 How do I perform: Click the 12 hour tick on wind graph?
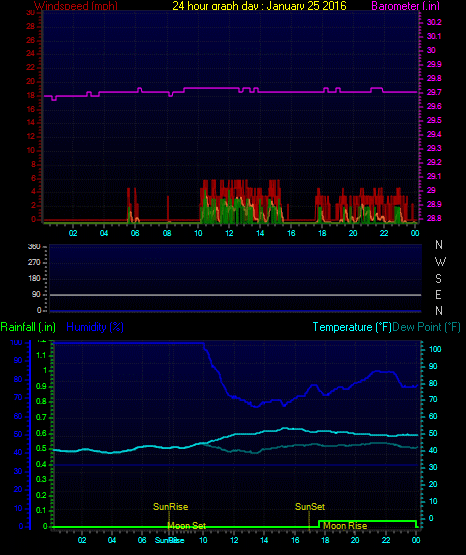(229, 233)
